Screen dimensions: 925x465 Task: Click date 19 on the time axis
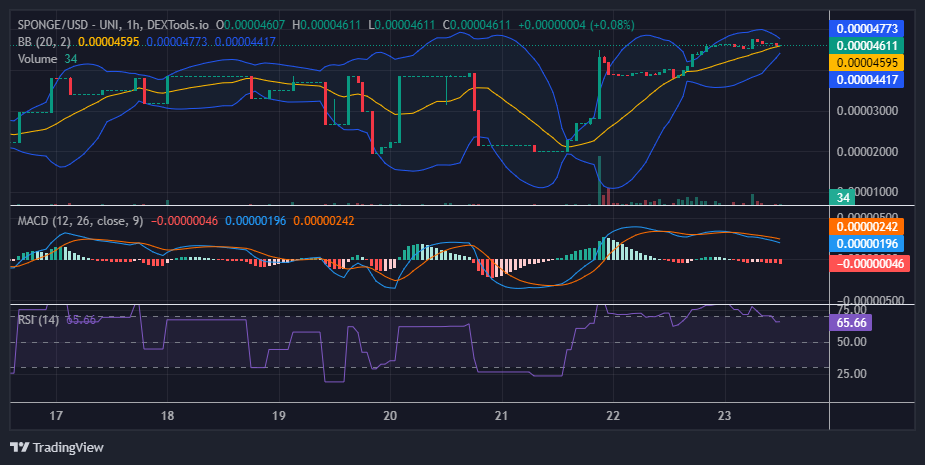click(x=278, y=415)
